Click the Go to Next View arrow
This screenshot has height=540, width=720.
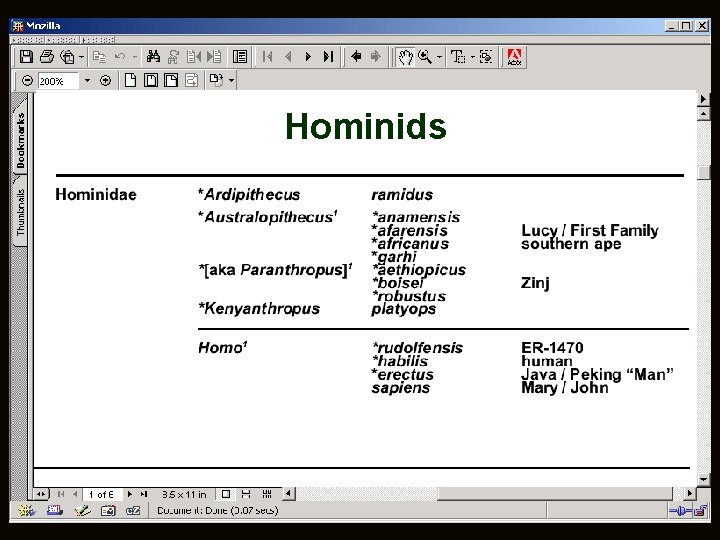click(376, 56)
